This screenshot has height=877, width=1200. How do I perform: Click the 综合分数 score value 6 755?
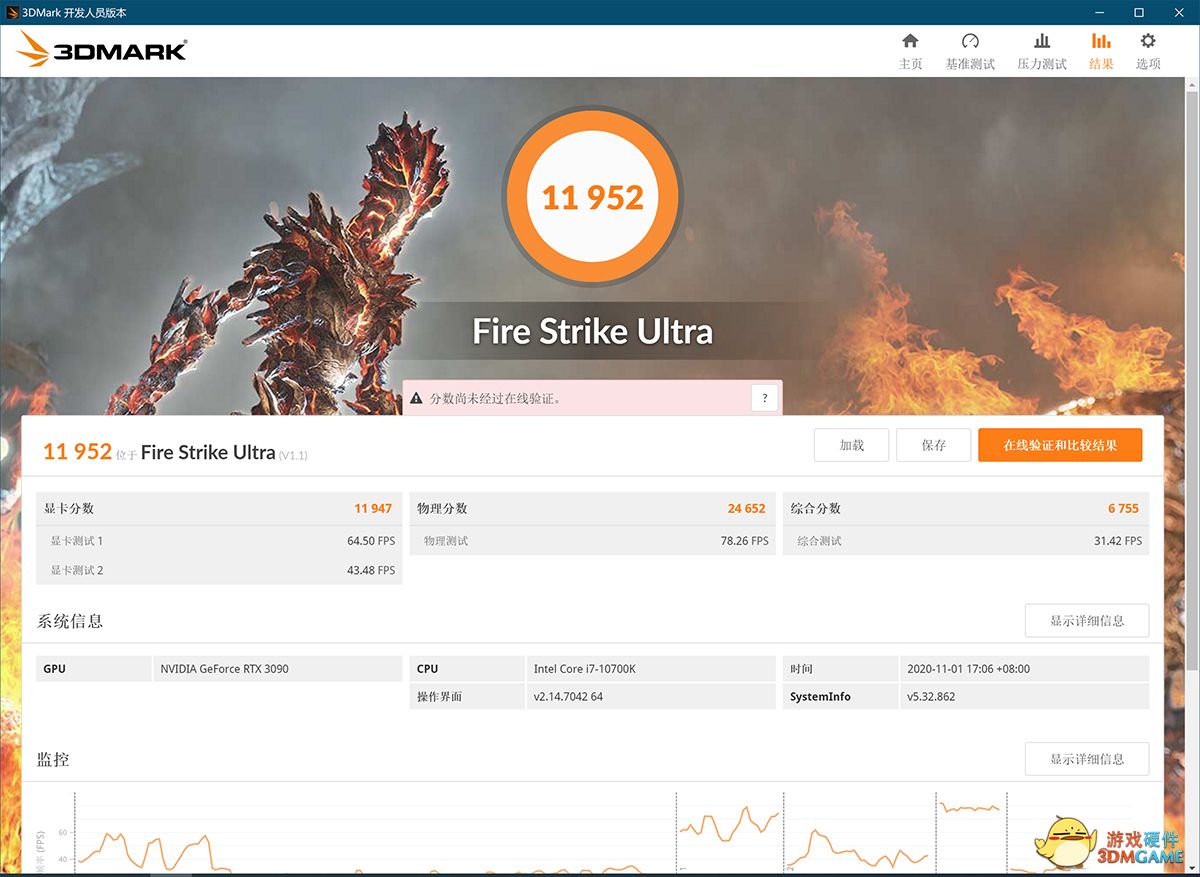click(x=1123, y=509)
